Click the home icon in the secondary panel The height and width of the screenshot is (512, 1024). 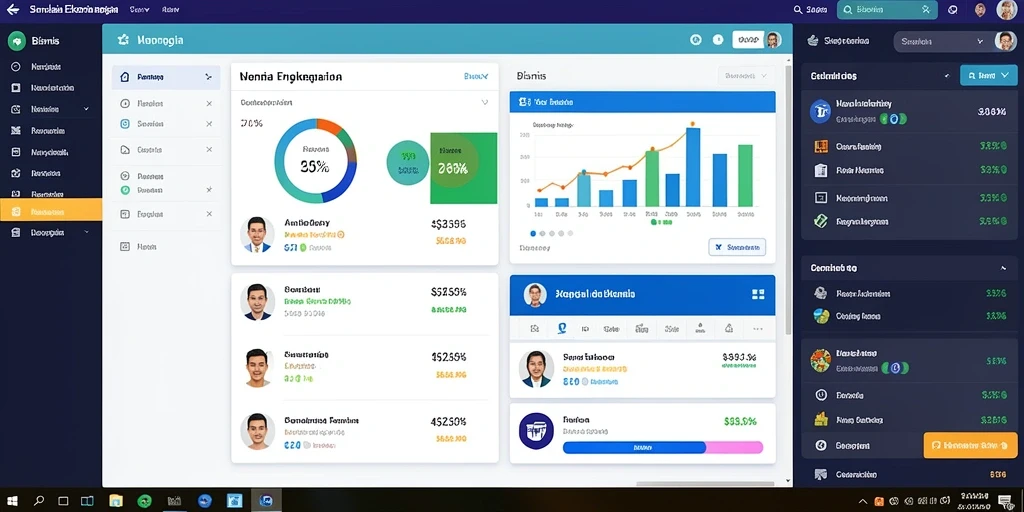[125, 77]
